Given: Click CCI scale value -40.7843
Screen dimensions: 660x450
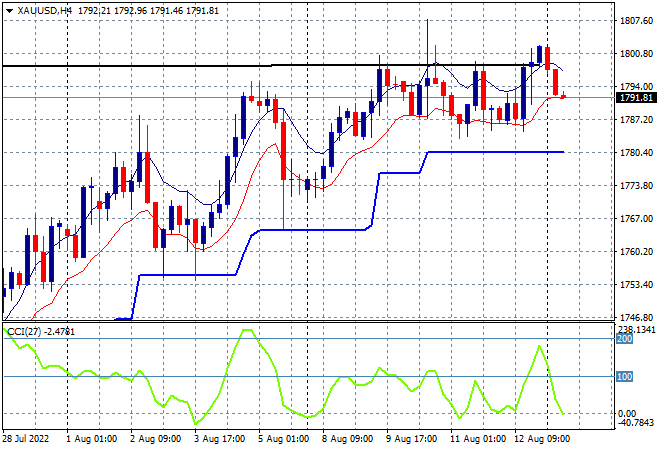Looking at the screenshot, I should [636, 422].
